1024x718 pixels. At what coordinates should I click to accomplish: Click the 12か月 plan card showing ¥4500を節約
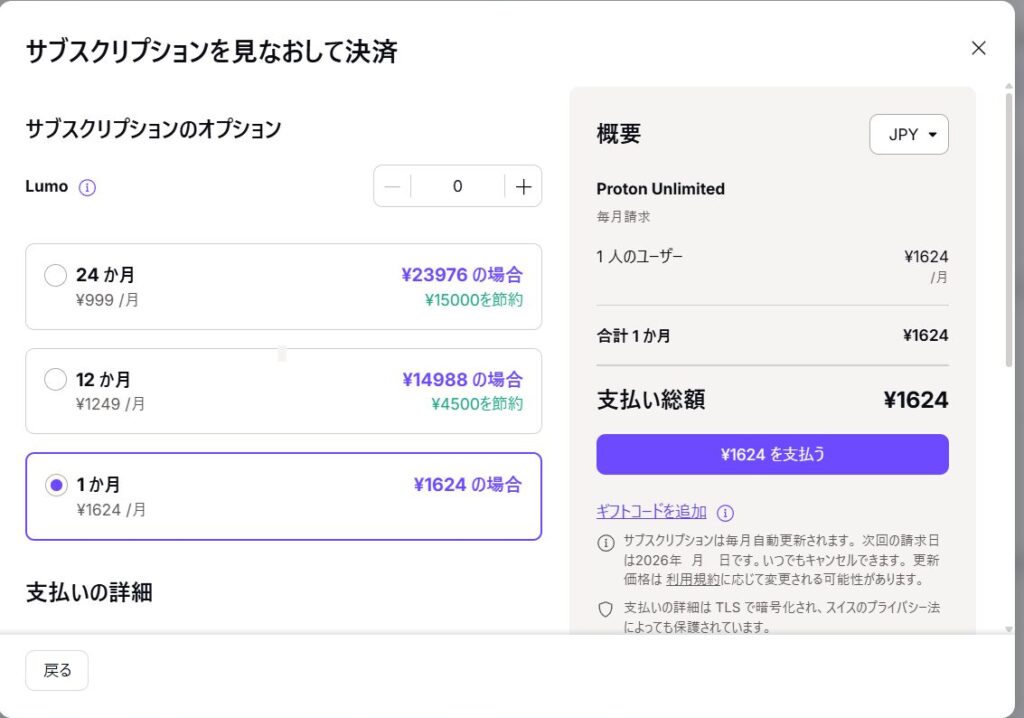tap(283, 390)
